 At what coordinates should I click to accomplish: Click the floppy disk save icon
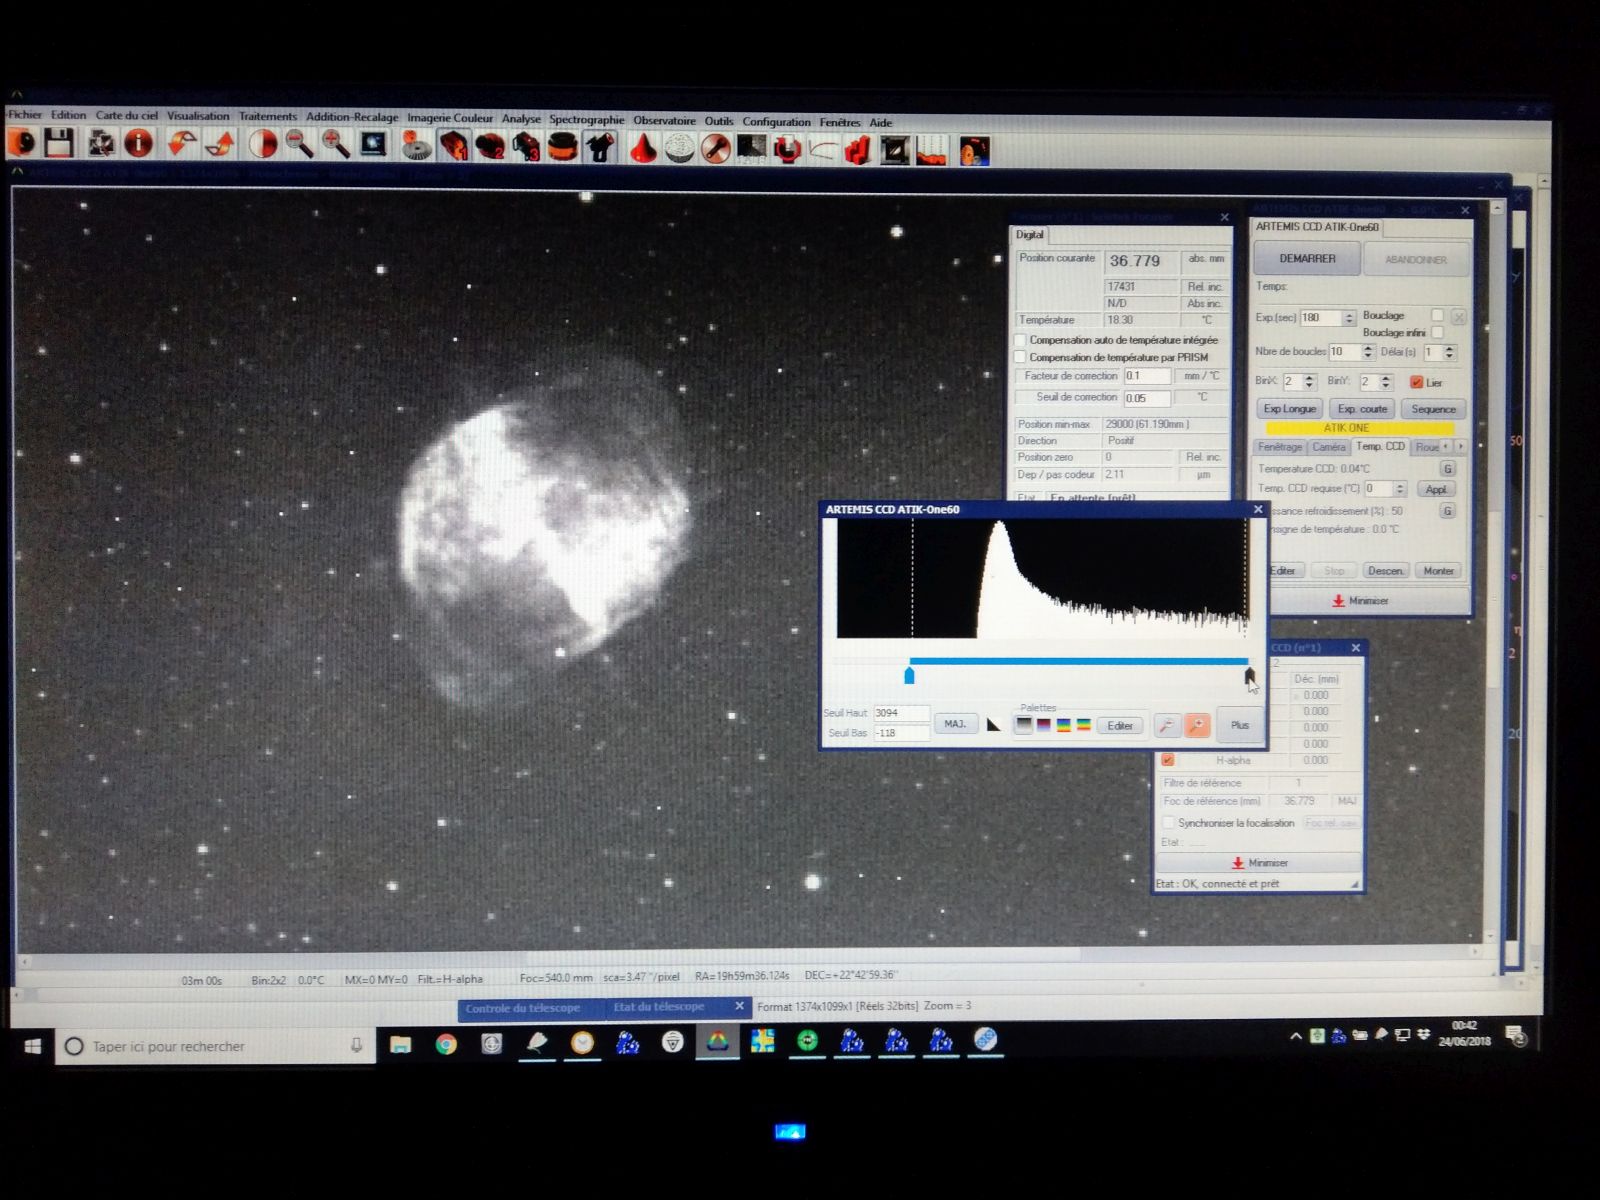coord(59,143)
